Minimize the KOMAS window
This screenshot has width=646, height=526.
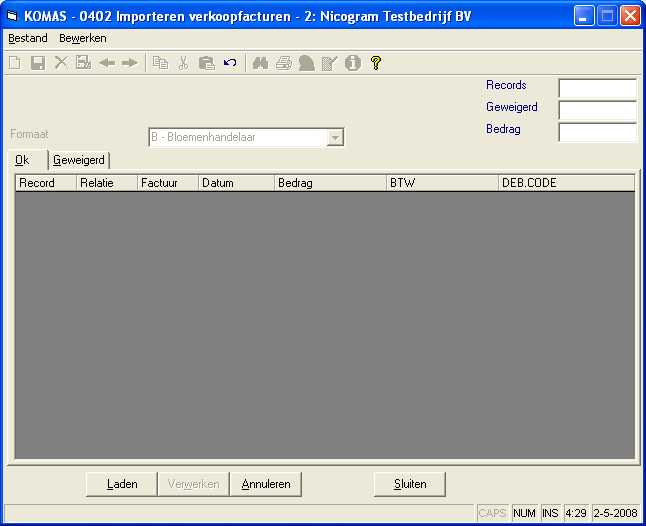click(x=584, y=16)
